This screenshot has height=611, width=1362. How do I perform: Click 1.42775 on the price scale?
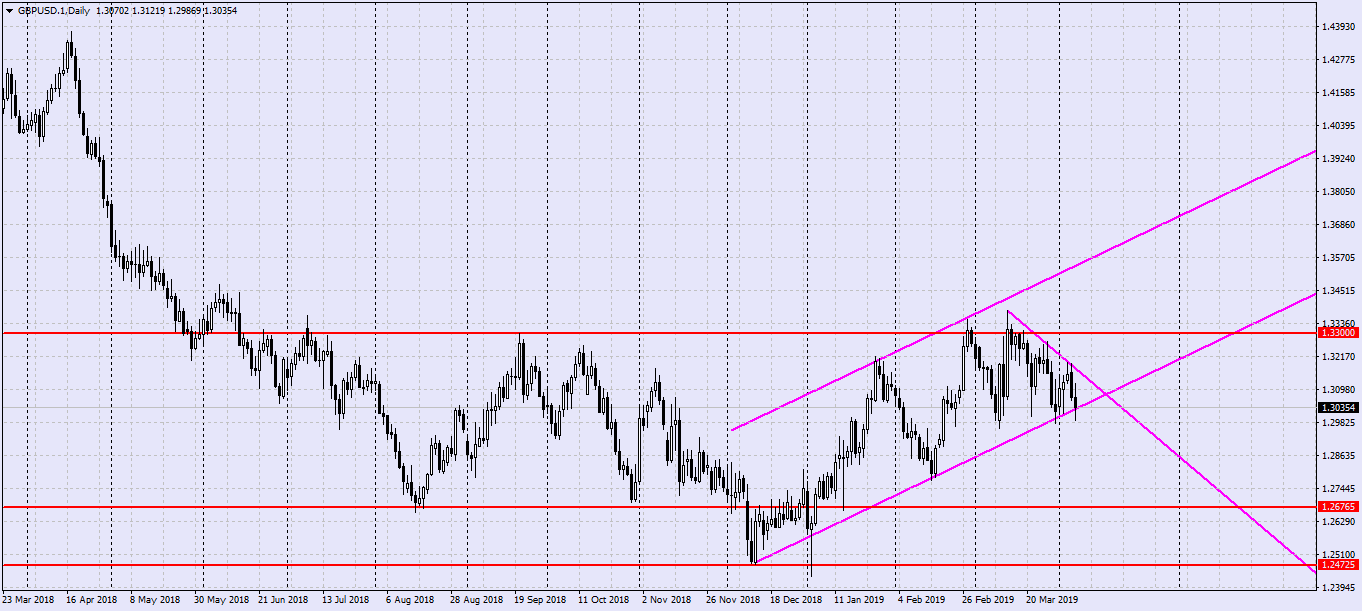coord(1338,59)
